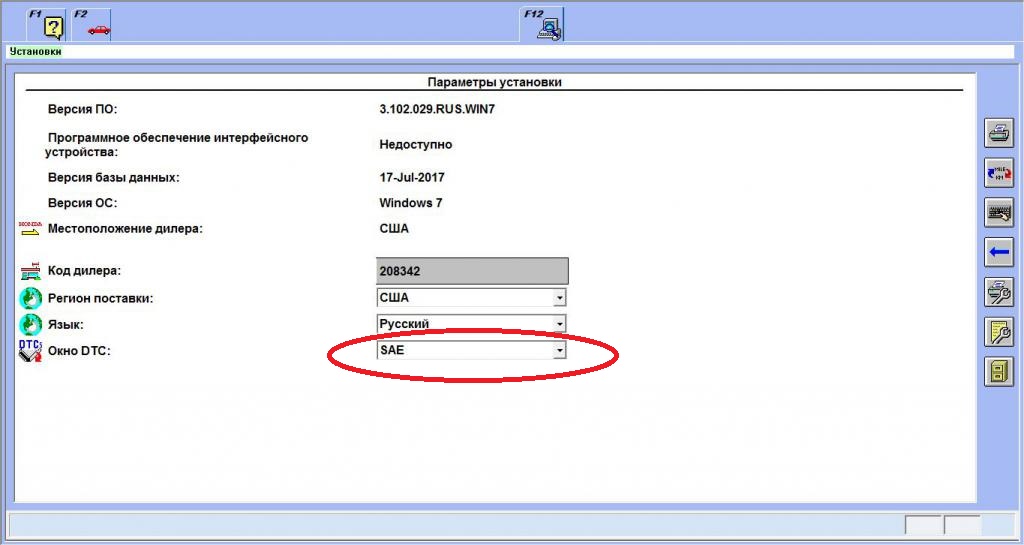Click the Язык label
Image resolution: width=1024 pixels, height=545 pixels.
coord(65,324)
